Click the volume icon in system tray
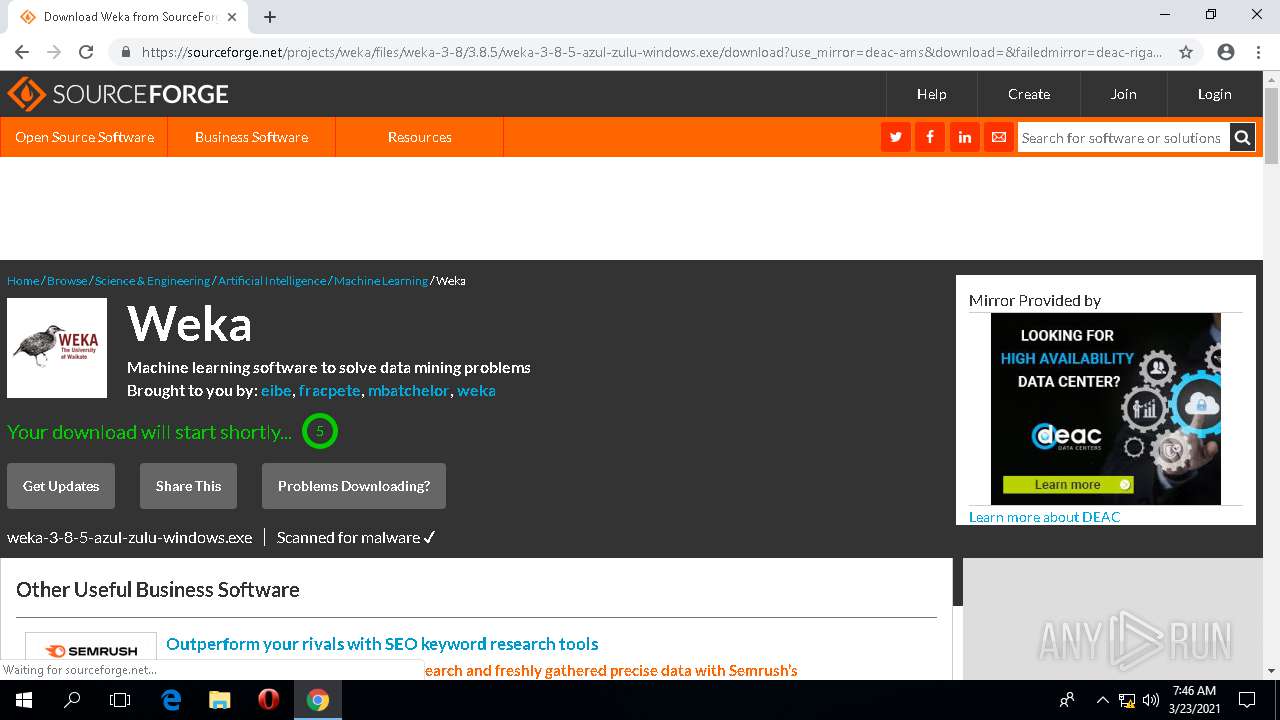The height and width of the screenshot is (720, 1280). coord(1151,700)
